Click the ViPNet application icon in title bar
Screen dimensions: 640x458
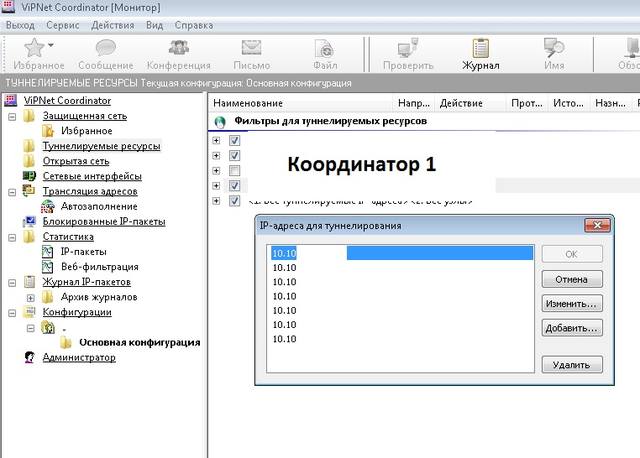pyautogui.click(x=8, y=7)
